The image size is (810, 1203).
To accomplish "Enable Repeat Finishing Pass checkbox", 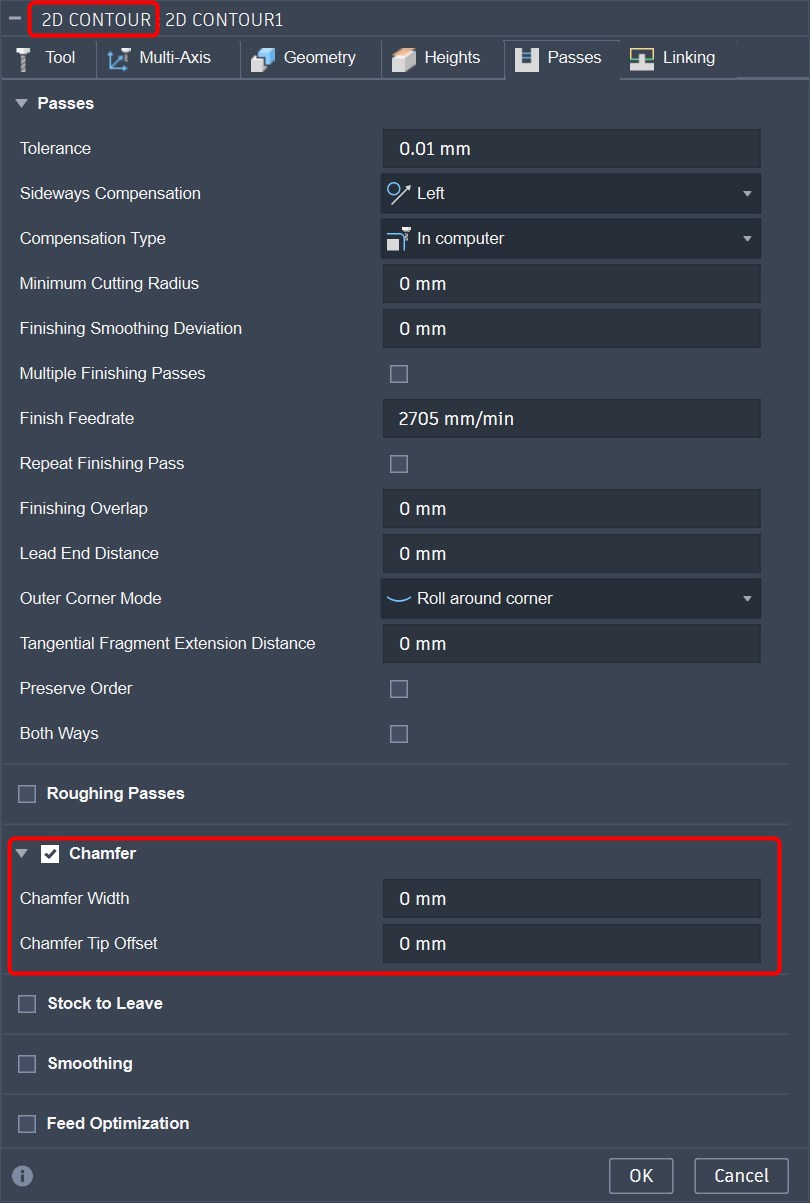I will coord(399,464).
